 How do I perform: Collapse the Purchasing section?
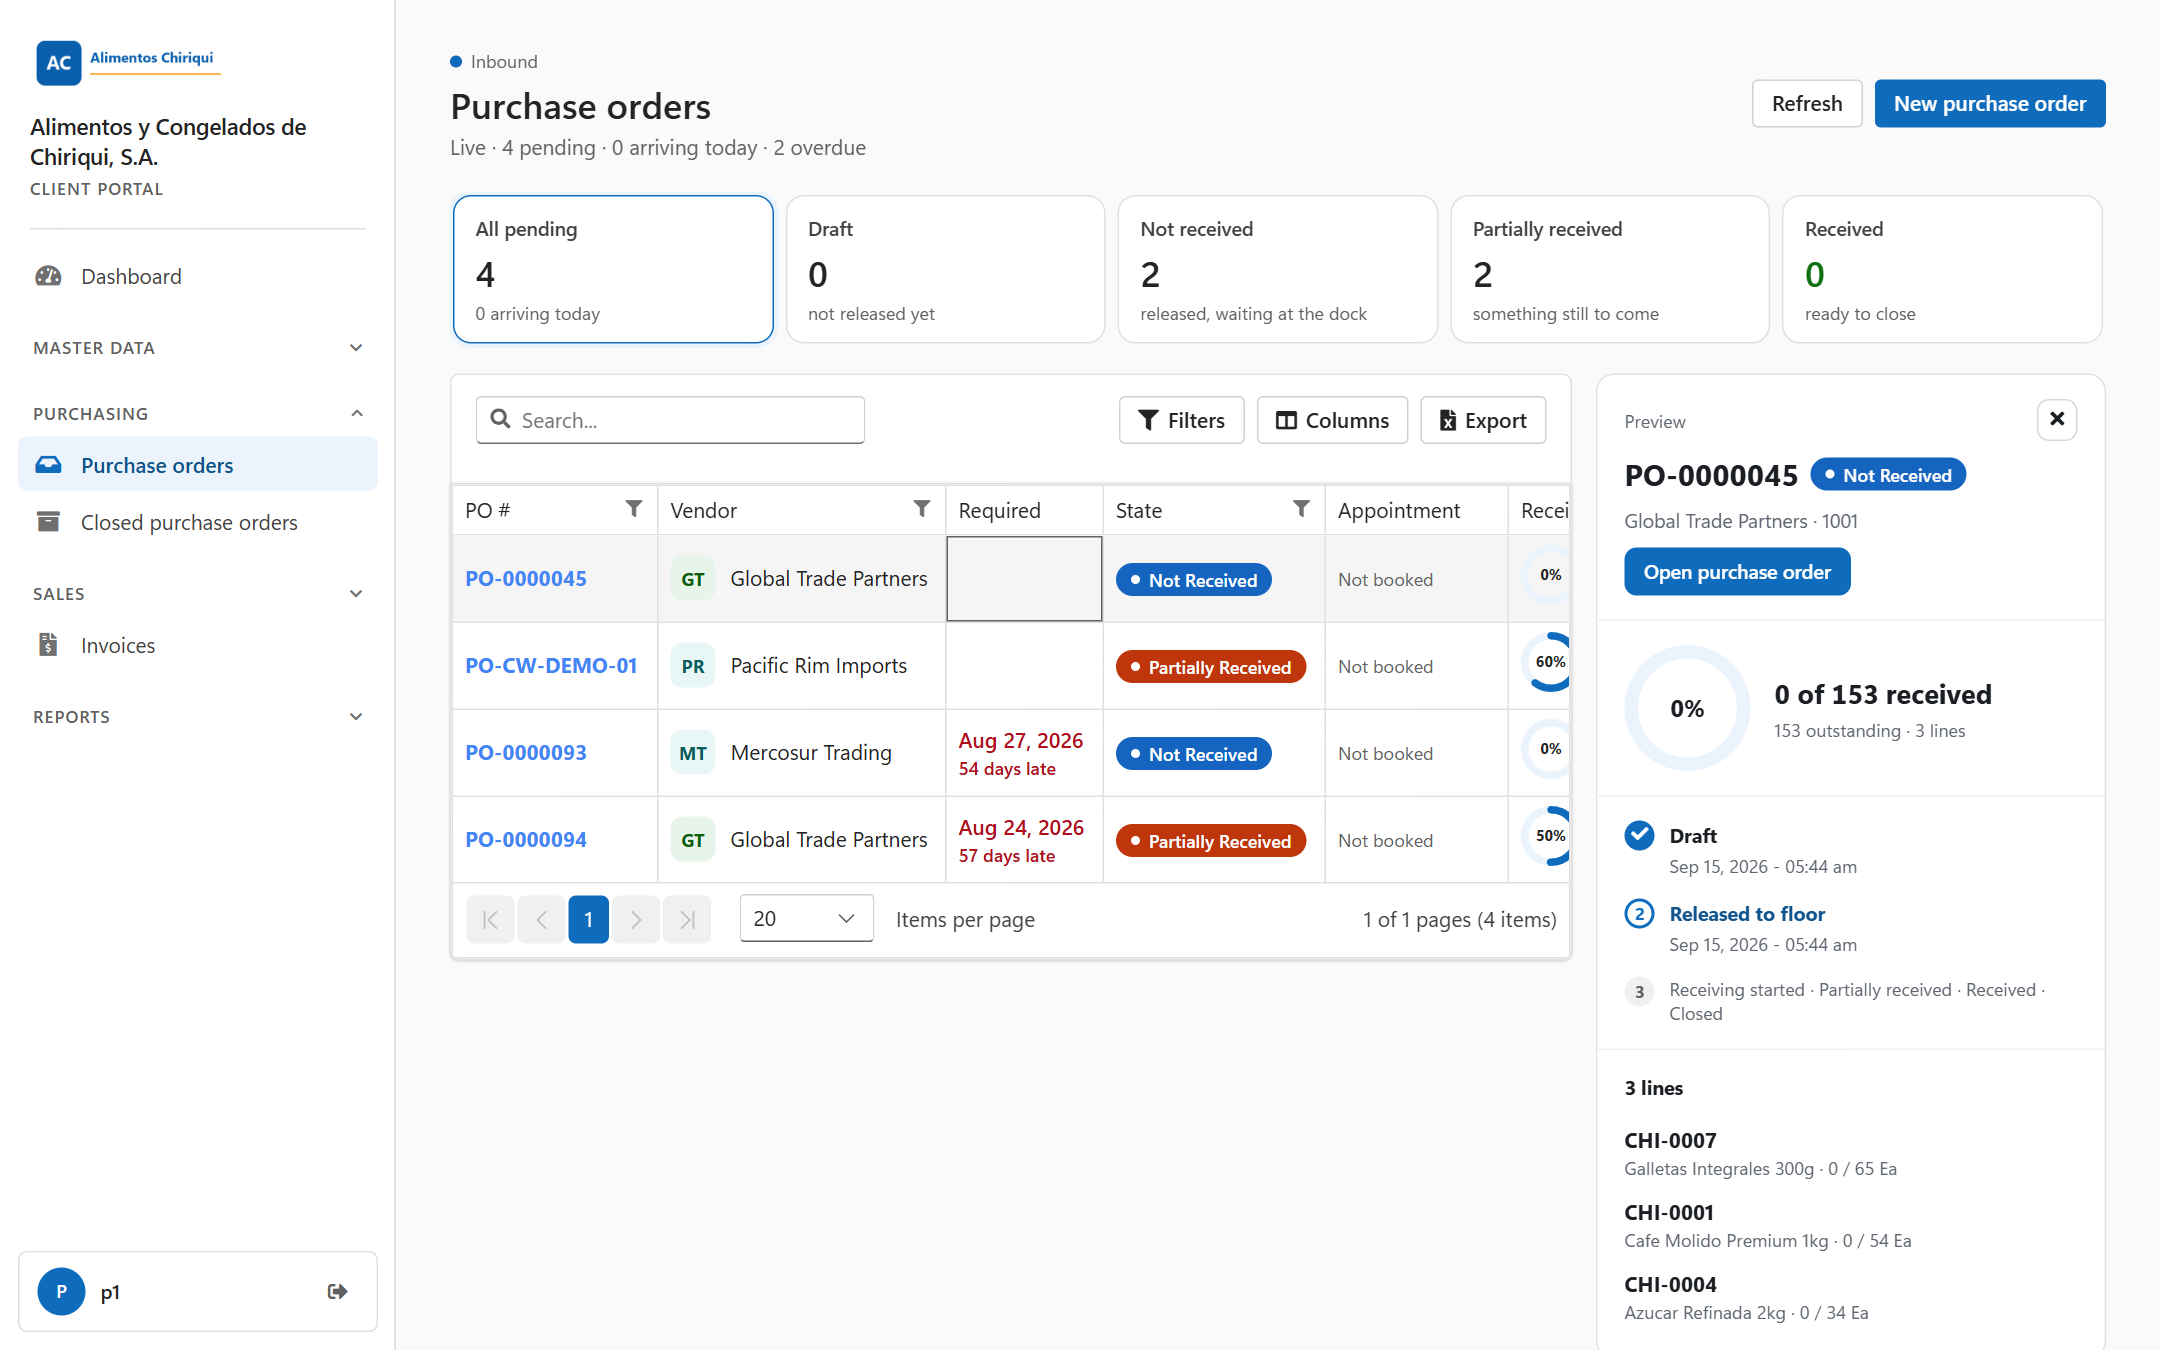[197, 414]
